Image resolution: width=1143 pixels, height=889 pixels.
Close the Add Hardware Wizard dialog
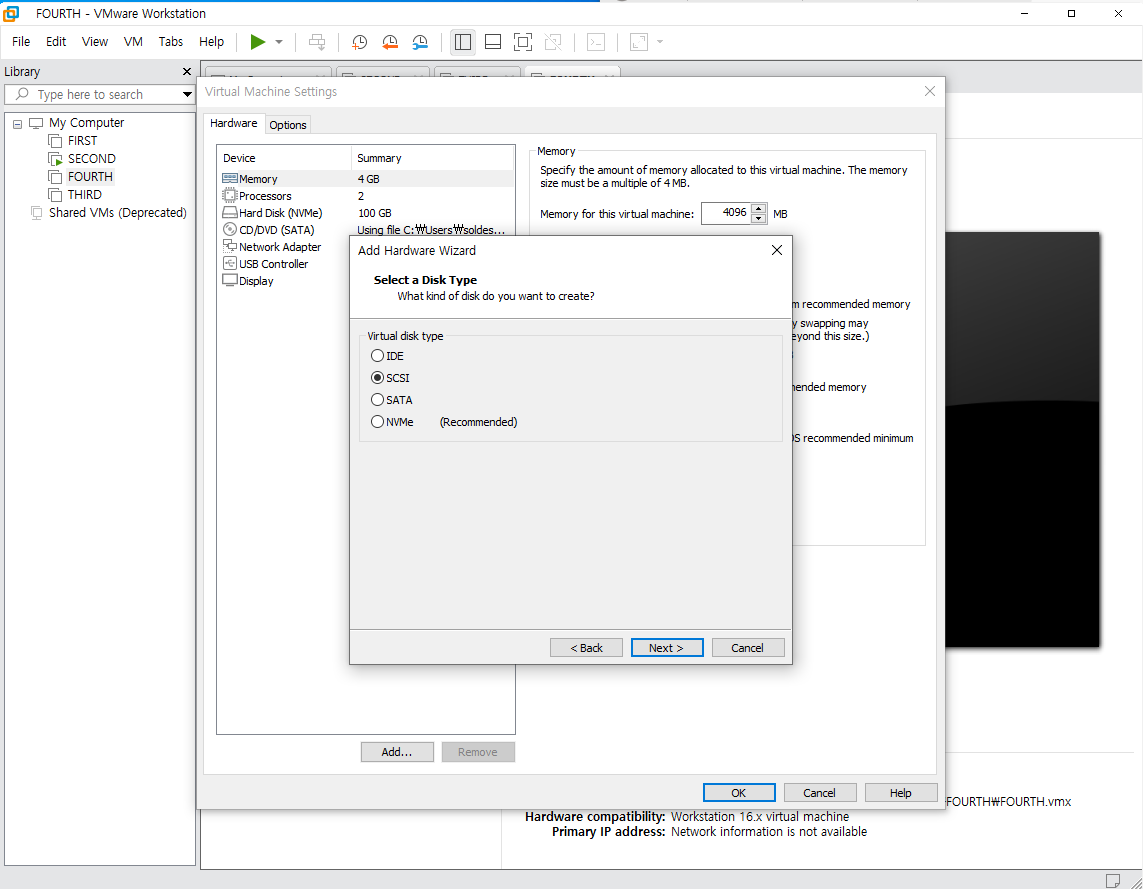777,251
